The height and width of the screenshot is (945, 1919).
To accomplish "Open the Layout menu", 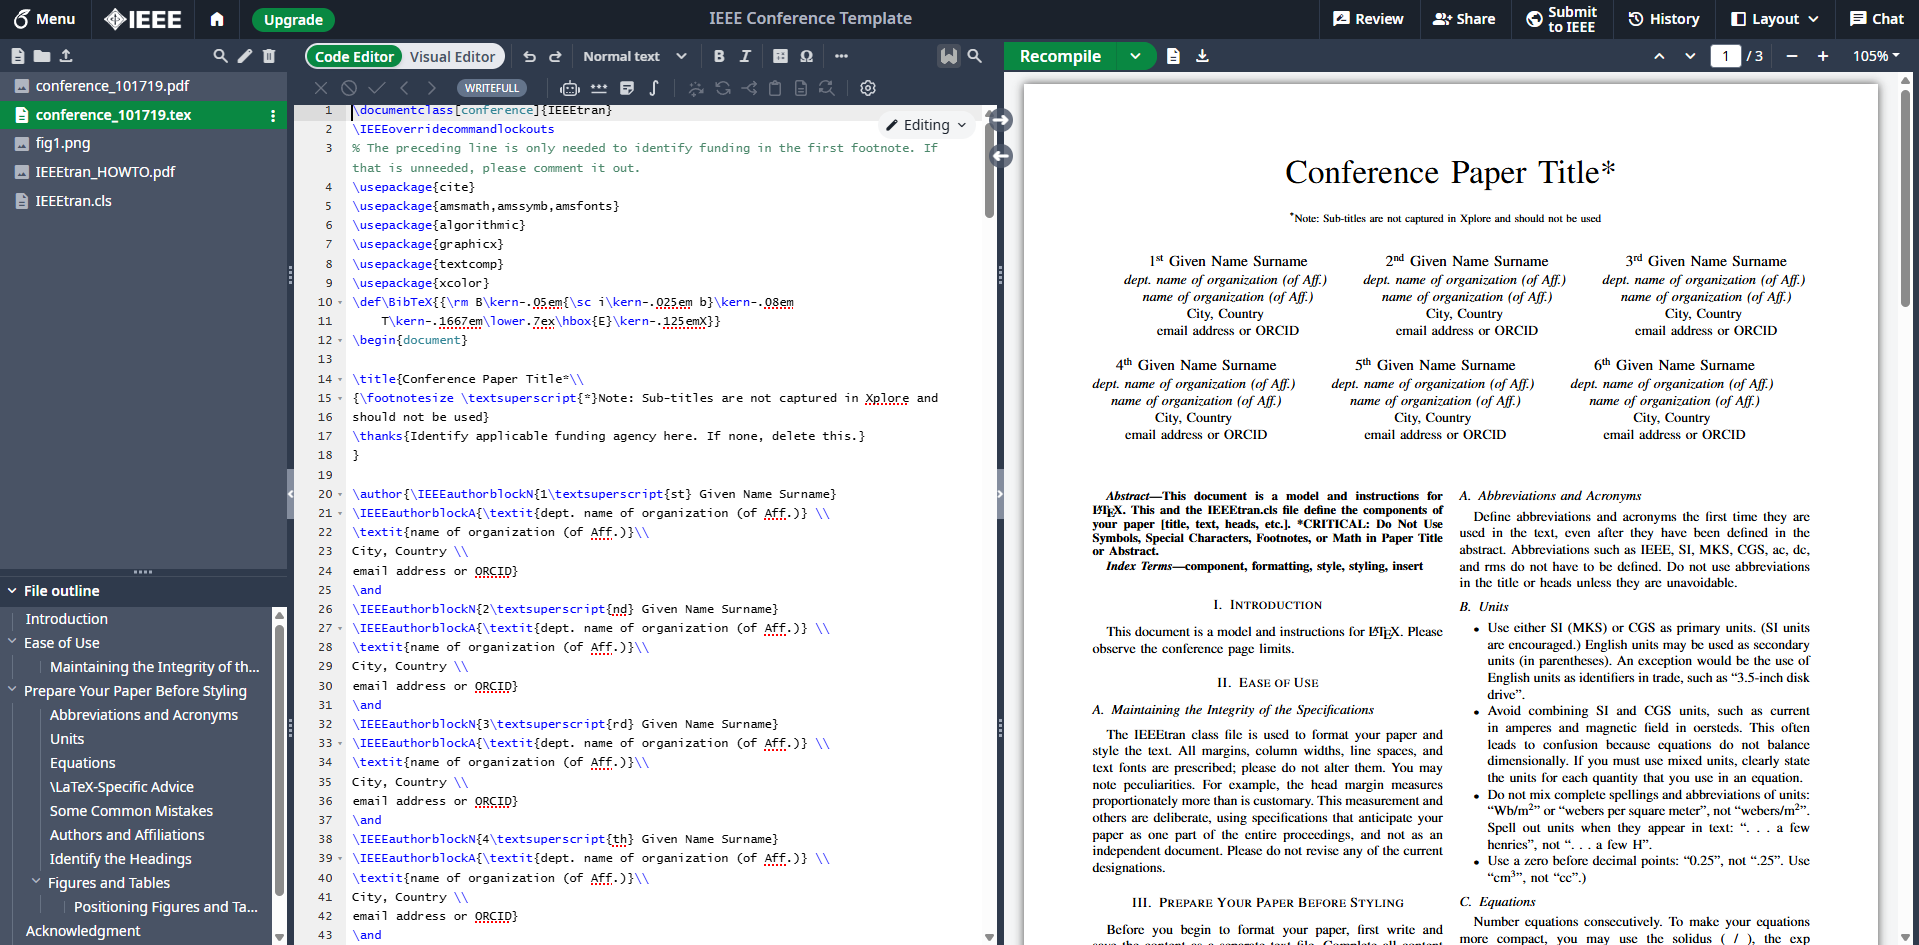I will point(1774,19).
